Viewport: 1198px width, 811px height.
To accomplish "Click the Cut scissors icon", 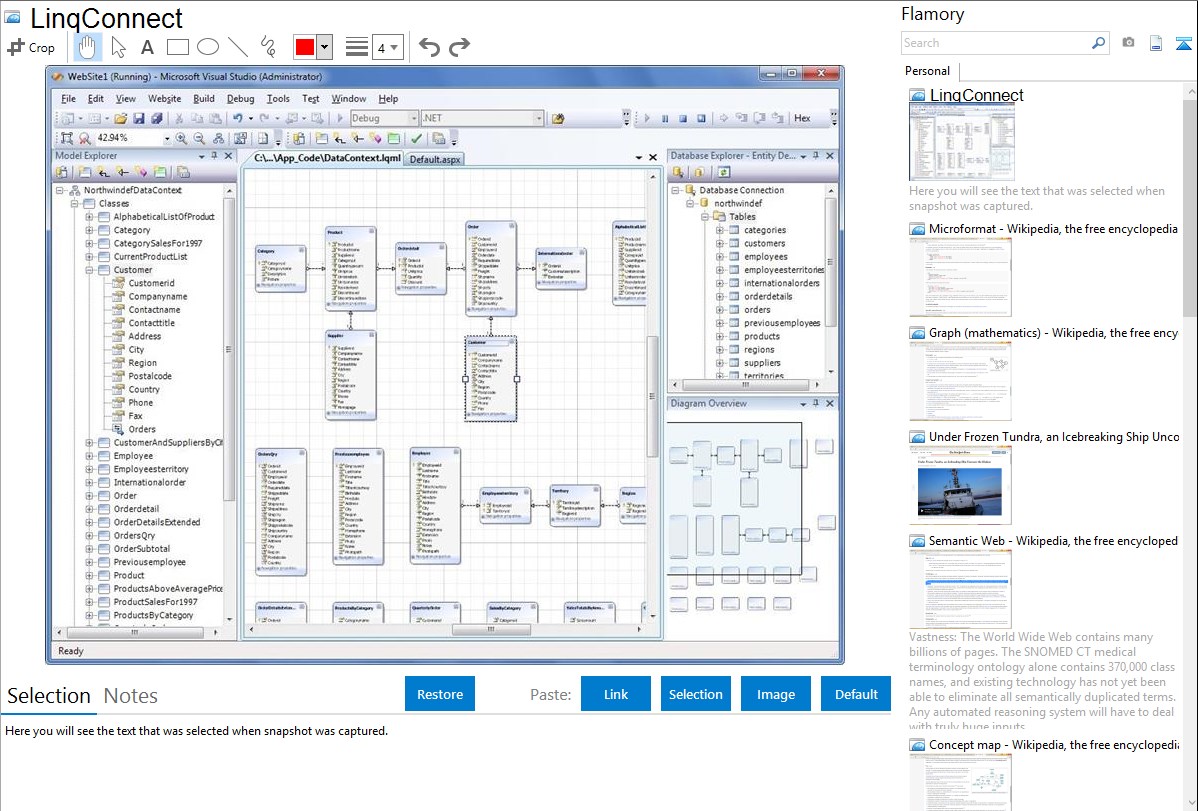I will tap(179, 118).
